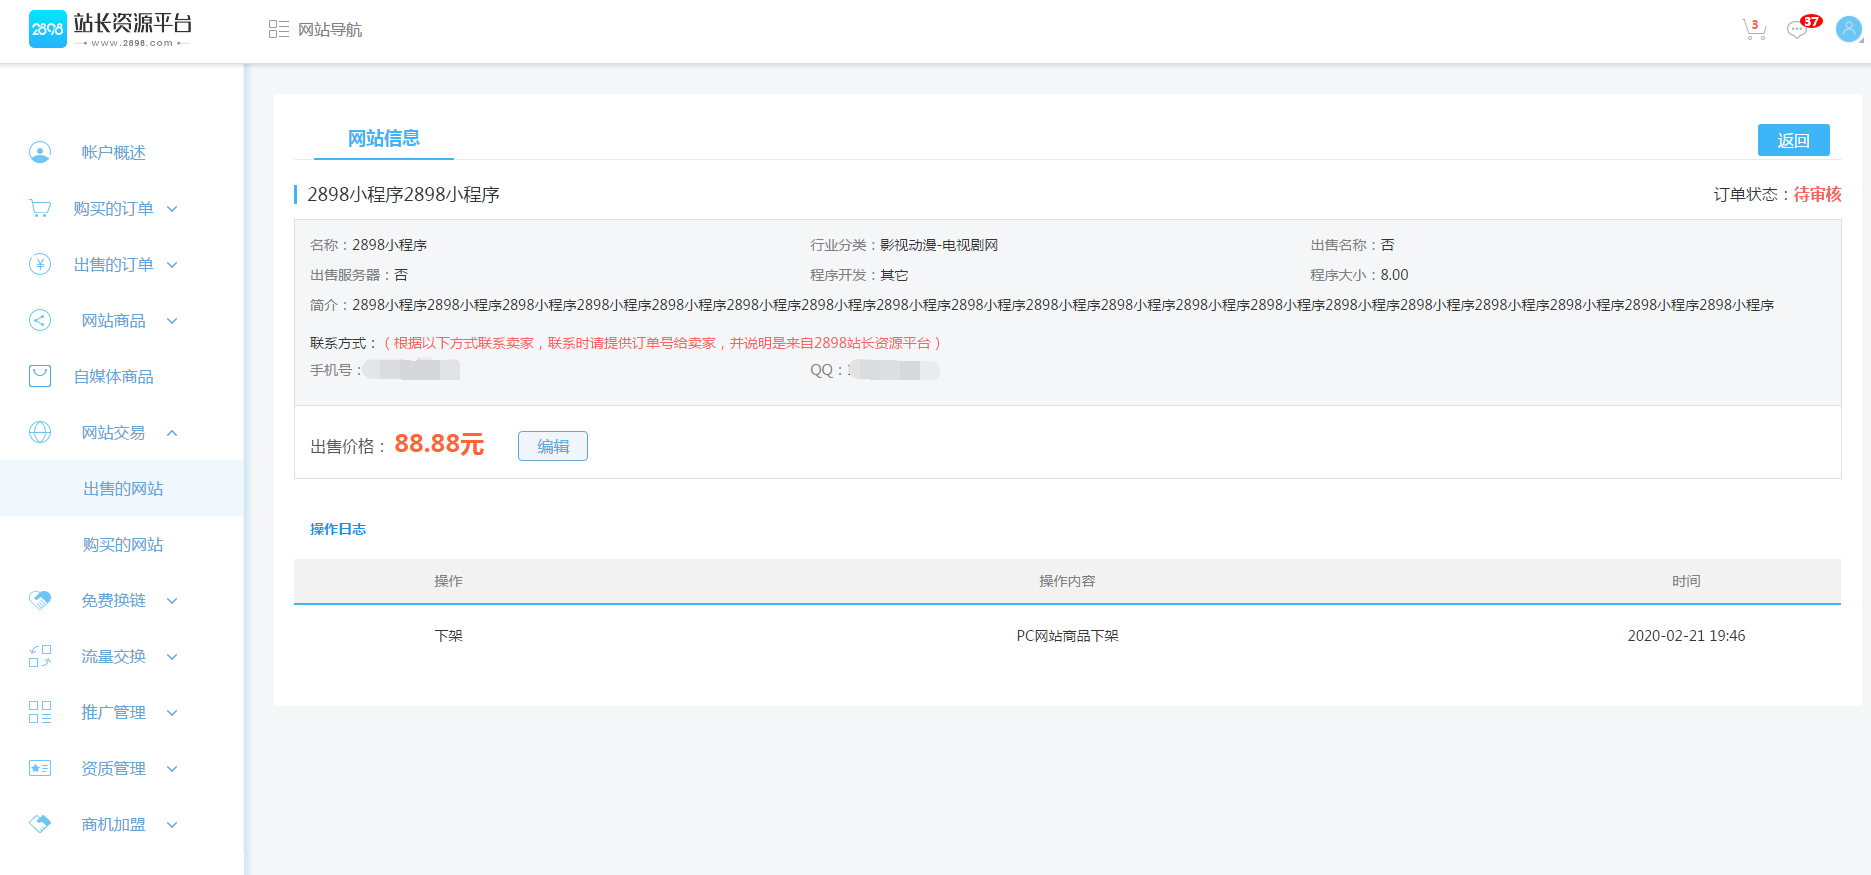This screenshot has height=875, width=1871.
Task: Click the 自媒体商品 bag icon
Action: 40,376
